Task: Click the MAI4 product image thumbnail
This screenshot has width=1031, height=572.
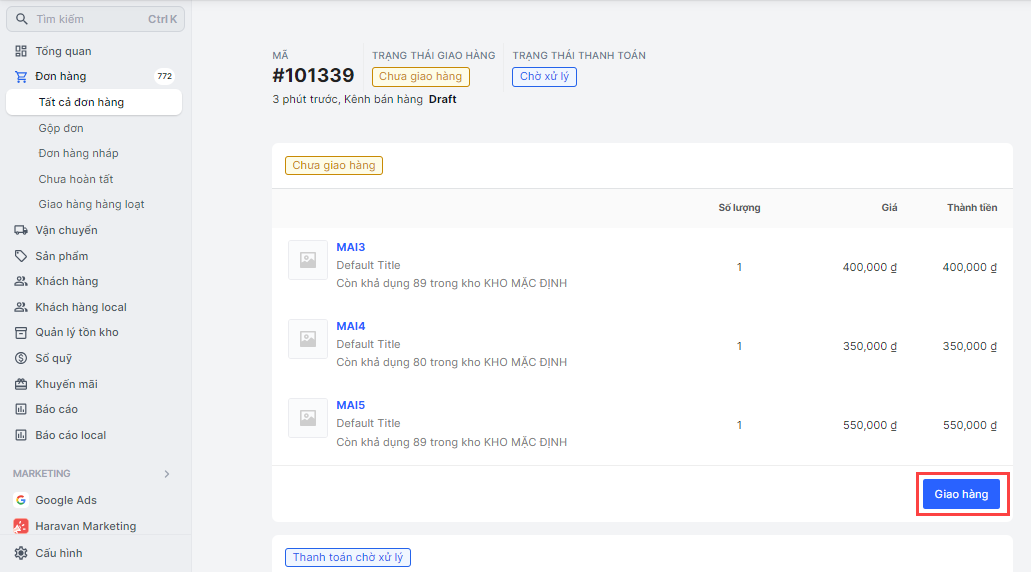Action: point(308,339)
